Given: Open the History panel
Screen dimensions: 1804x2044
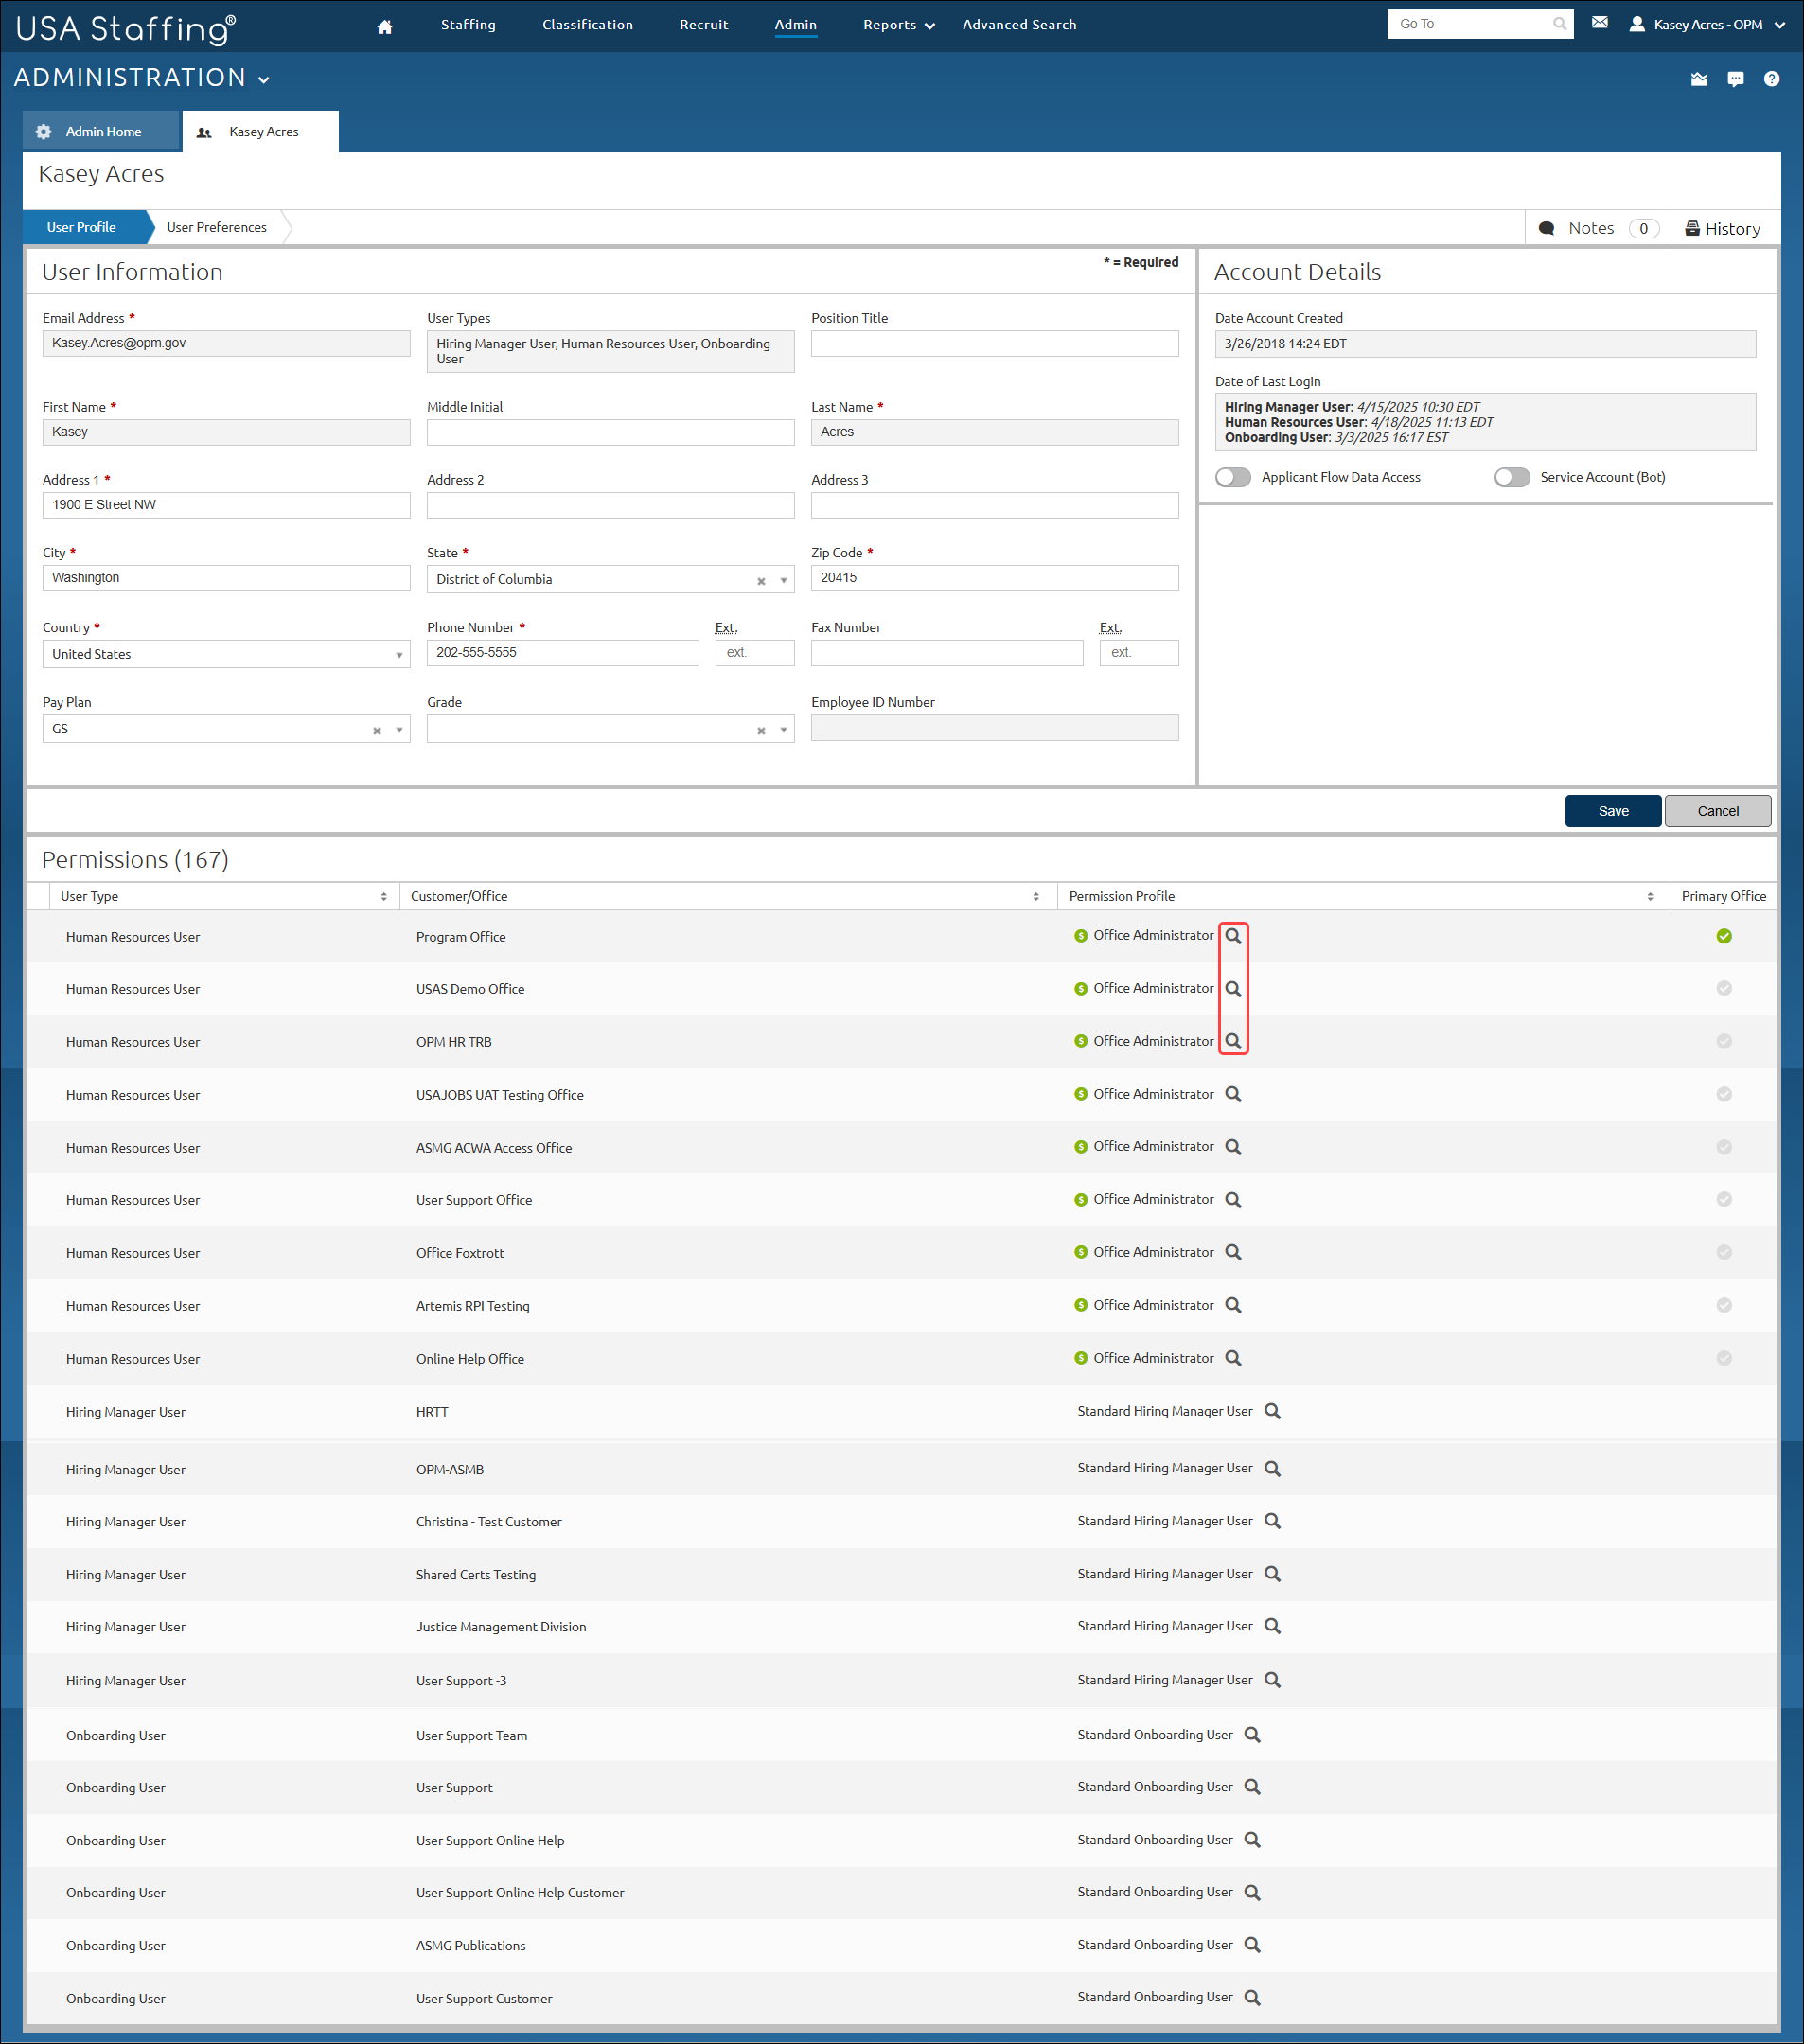Looking at the screenshot, I should tap(1723, 229).
